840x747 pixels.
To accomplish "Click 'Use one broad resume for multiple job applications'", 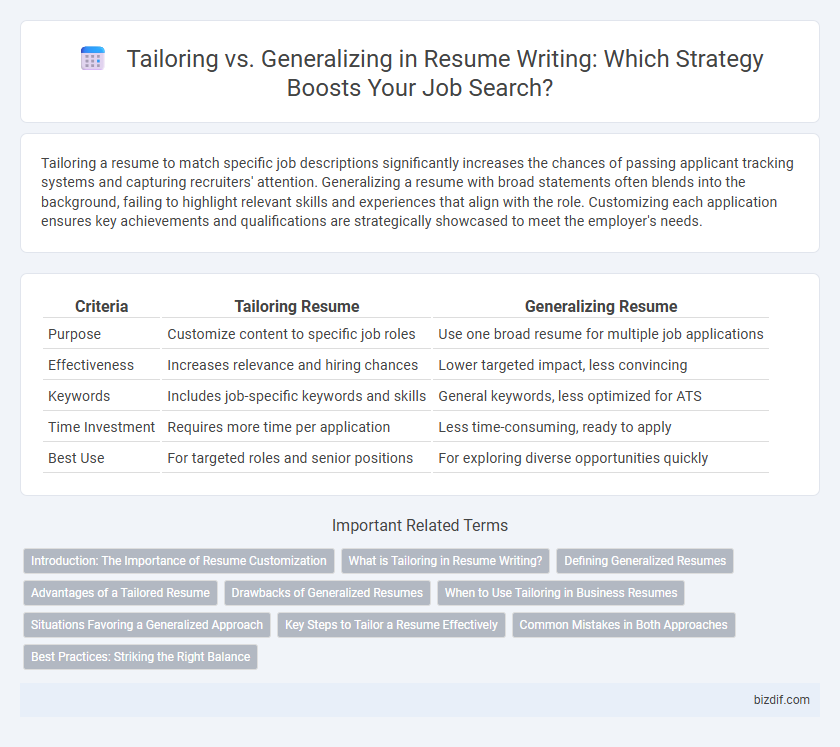I will (x=601, y=334).
